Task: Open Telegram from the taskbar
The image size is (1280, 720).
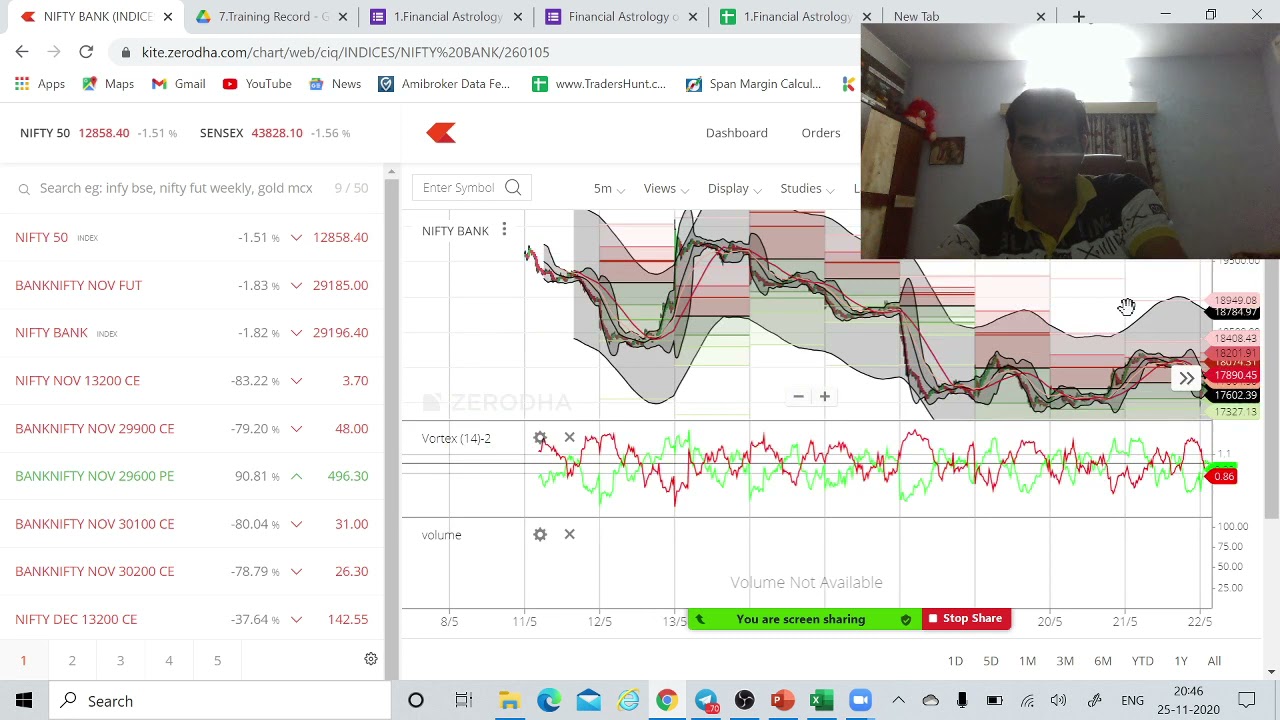Action: 705,701
